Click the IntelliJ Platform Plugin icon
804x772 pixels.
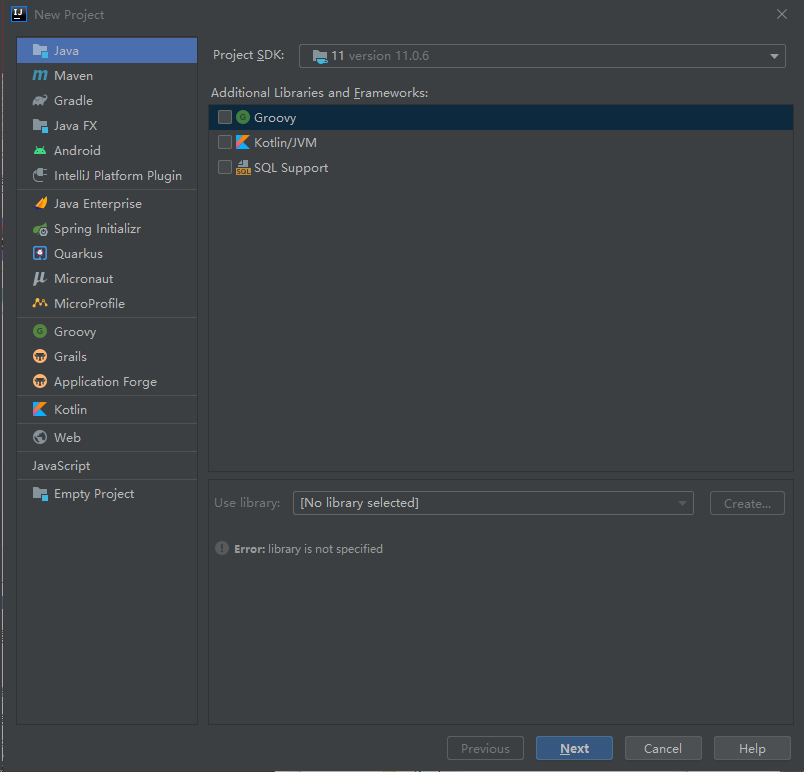point(40,175)
